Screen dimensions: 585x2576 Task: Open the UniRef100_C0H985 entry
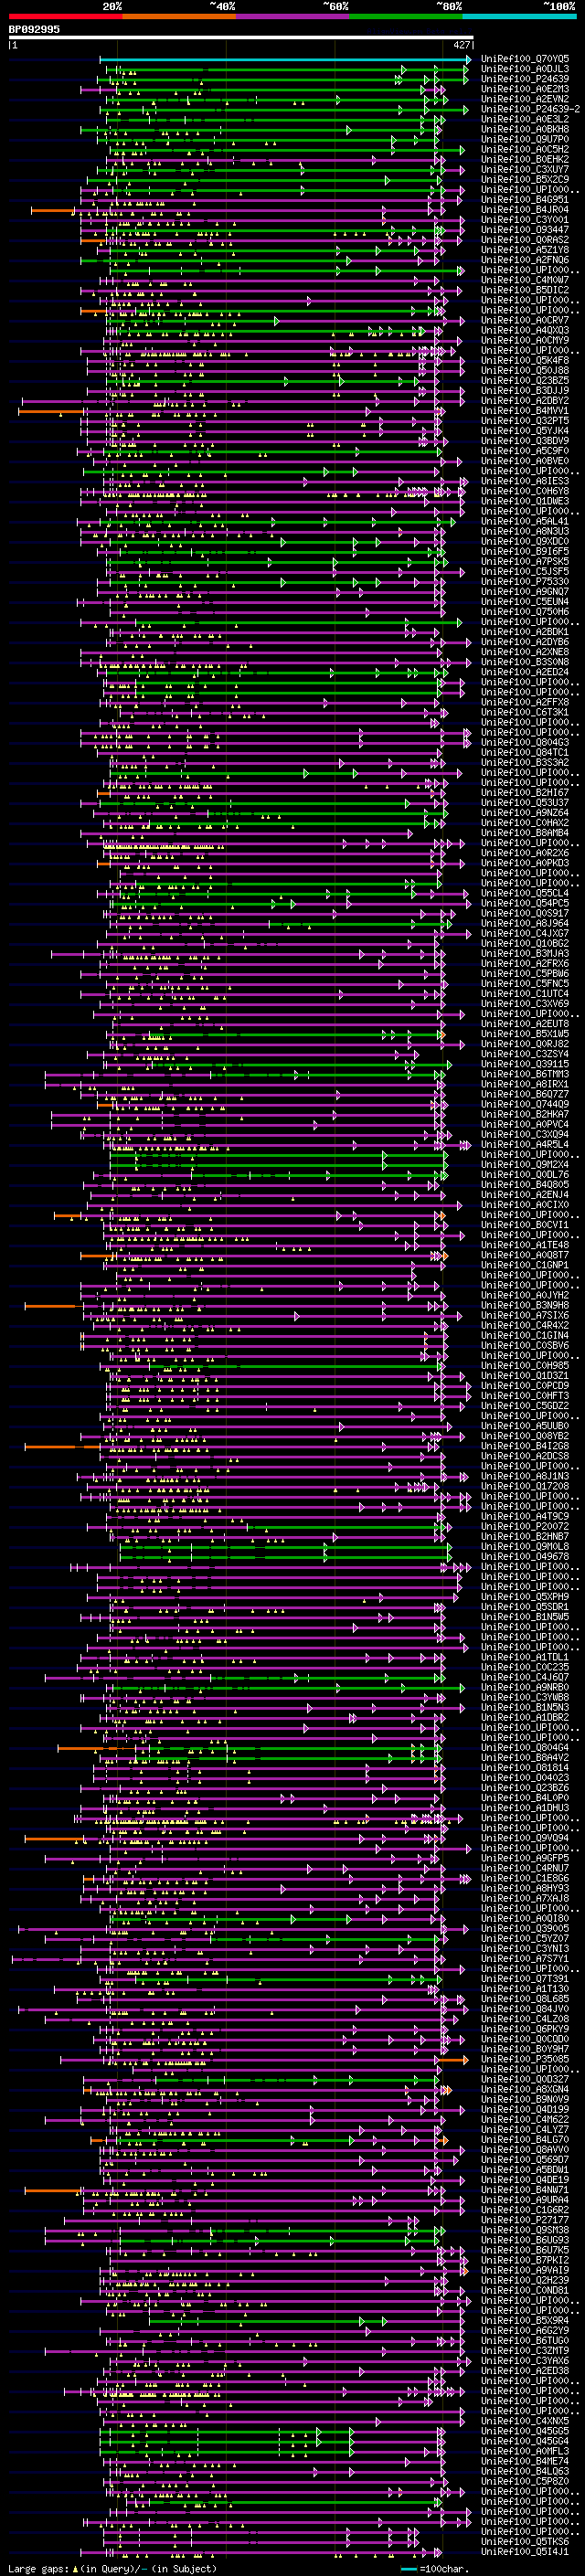point(524,1366)
